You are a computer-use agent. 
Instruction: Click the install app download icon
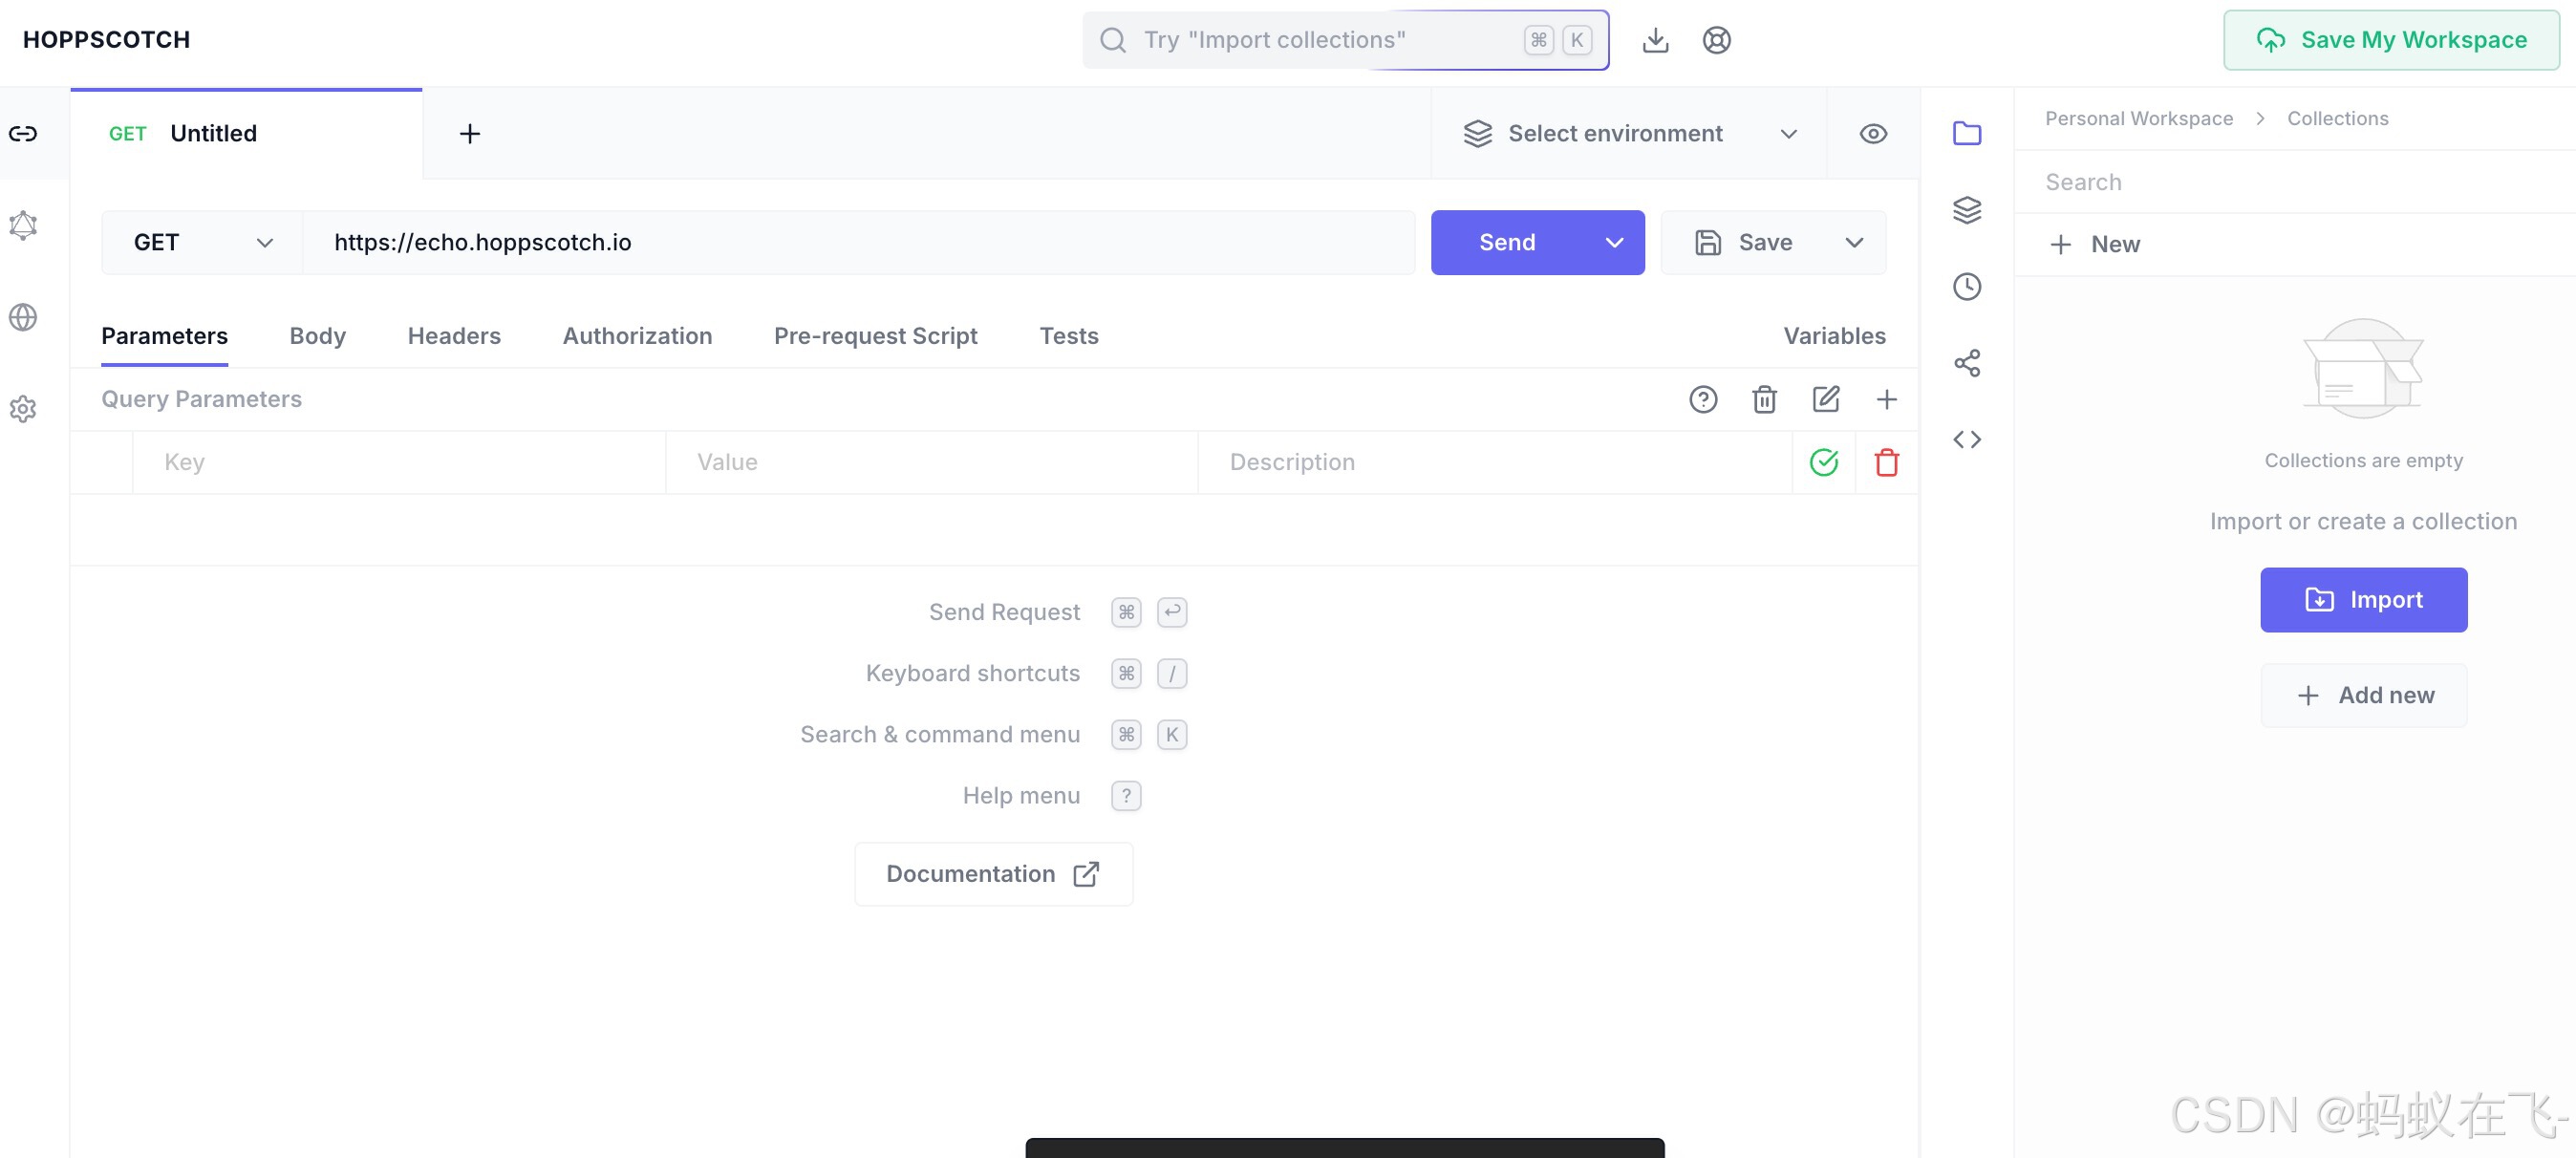[1655, 40]
